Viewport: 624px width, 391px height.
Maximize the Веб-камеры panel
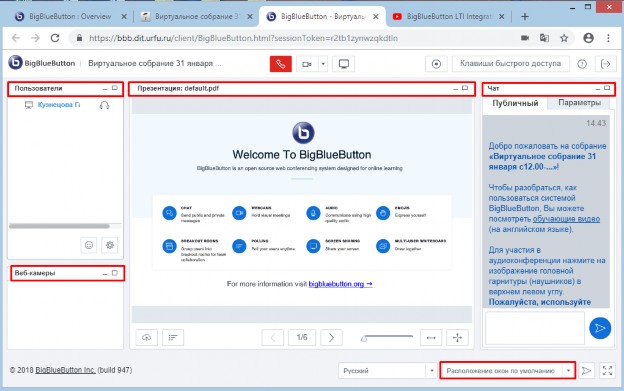115,273
